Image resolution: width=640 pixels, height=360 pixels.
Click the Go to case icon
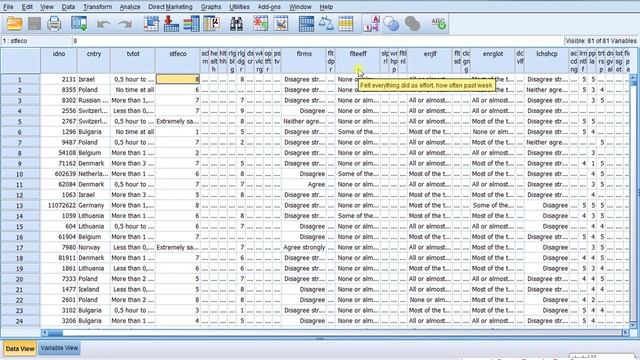(x=151, y=23)
